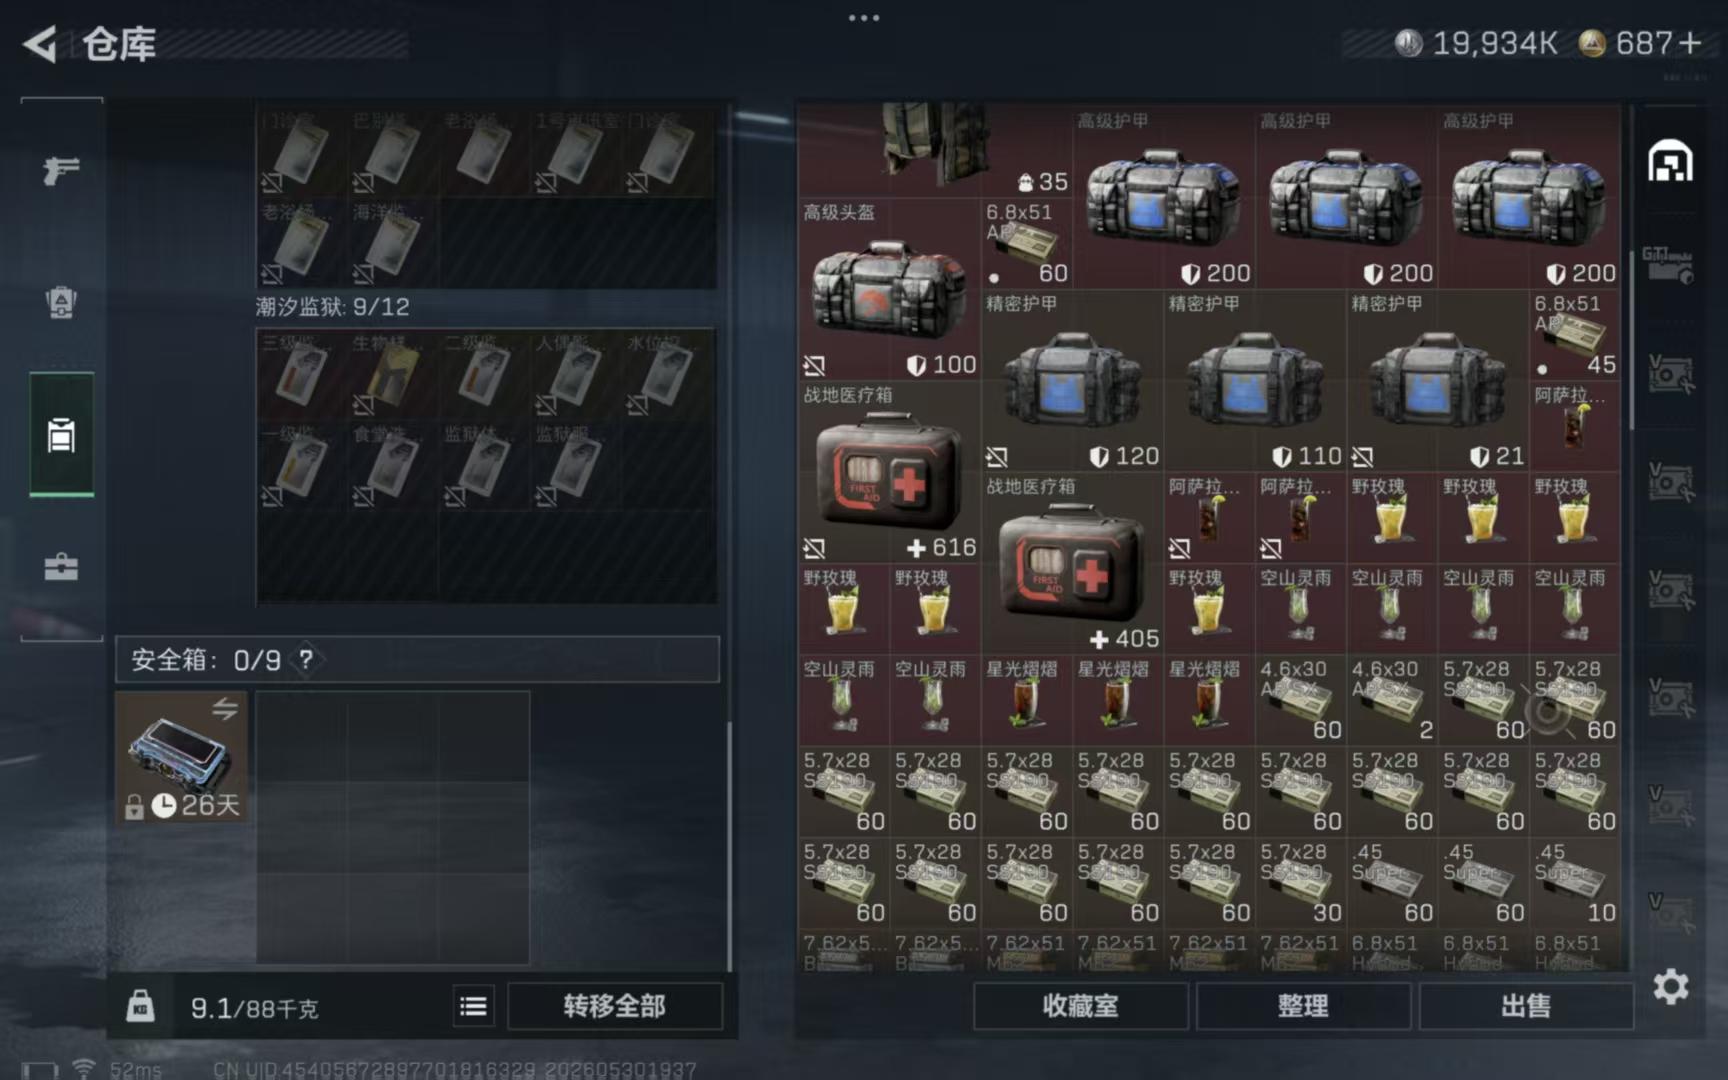
Task: Select the safe box container with 26天
Action: click(181, 757)
